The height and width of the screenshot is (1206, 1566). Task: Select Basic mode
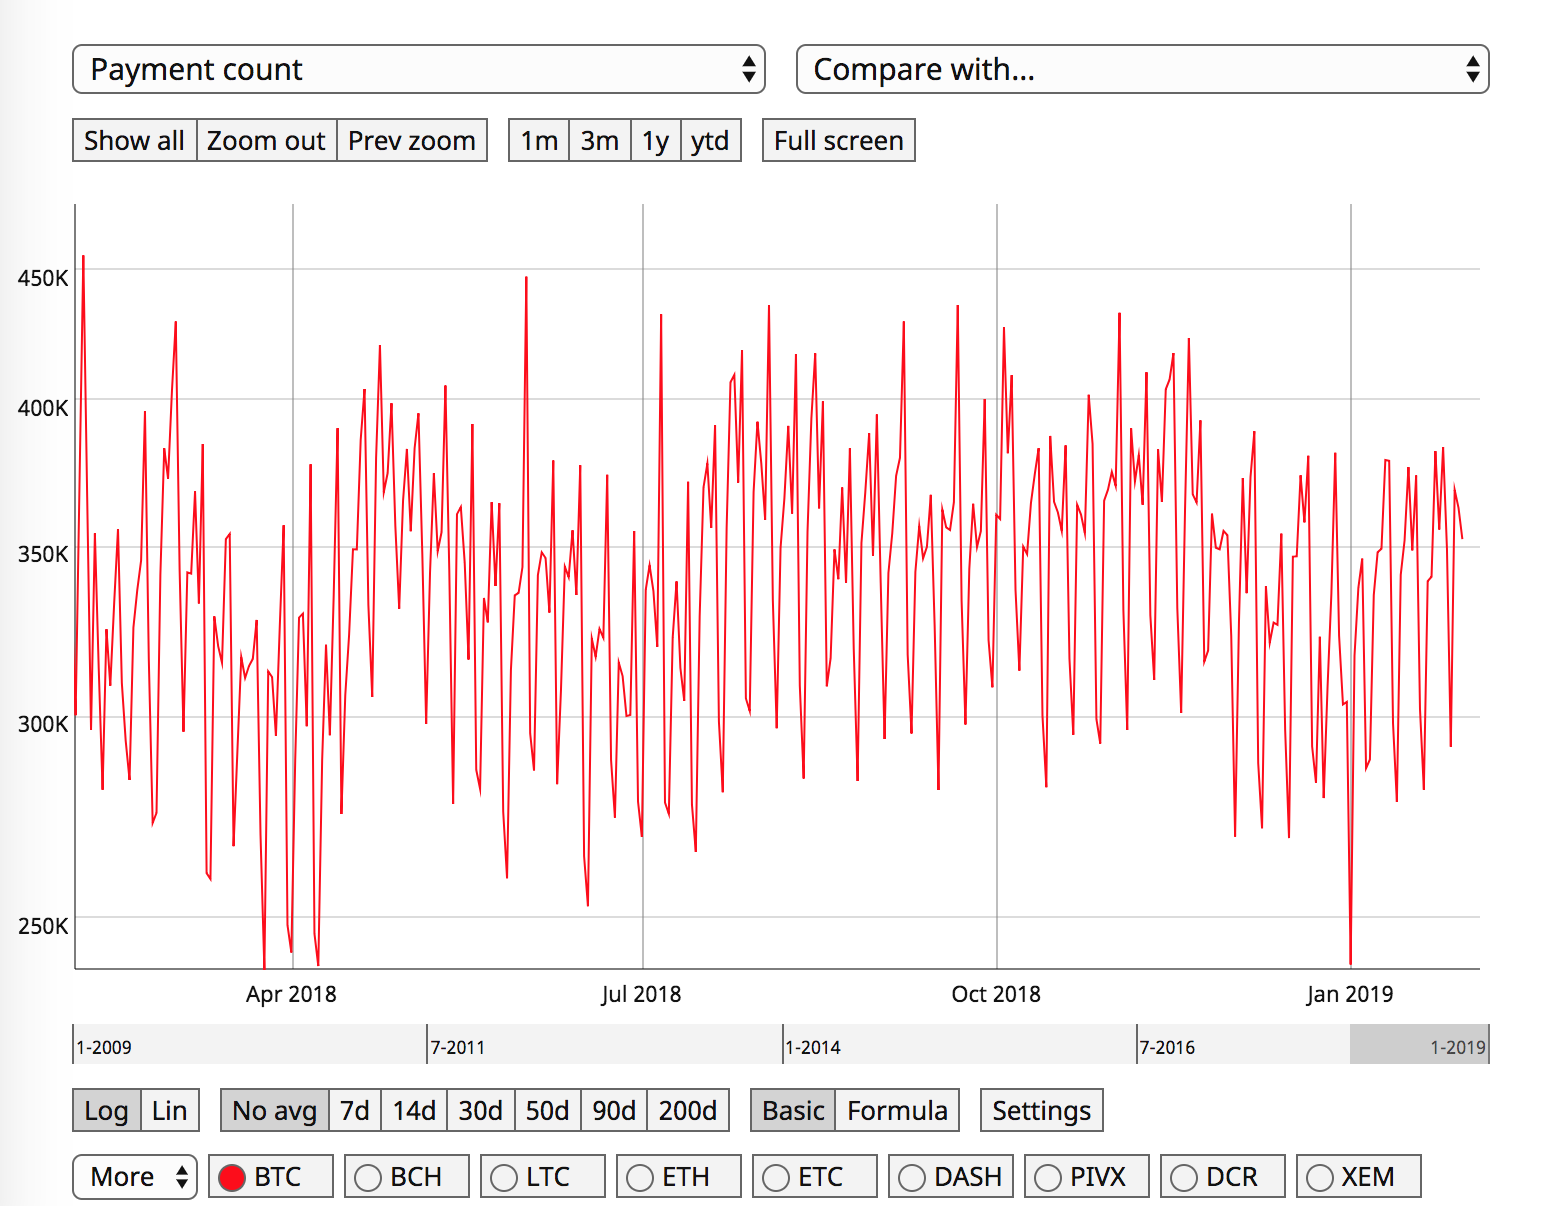(x=793, y=1110)
